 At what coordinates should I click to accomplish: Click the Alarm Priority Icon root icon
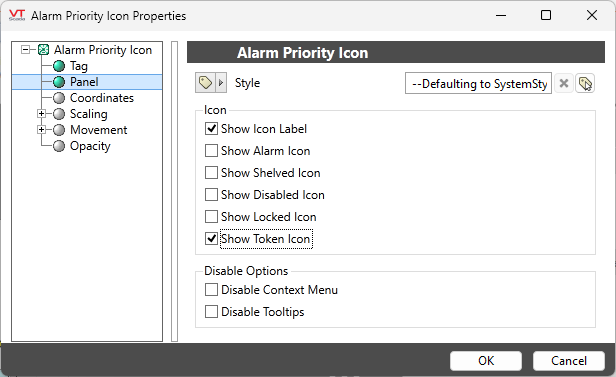point(44,50)
